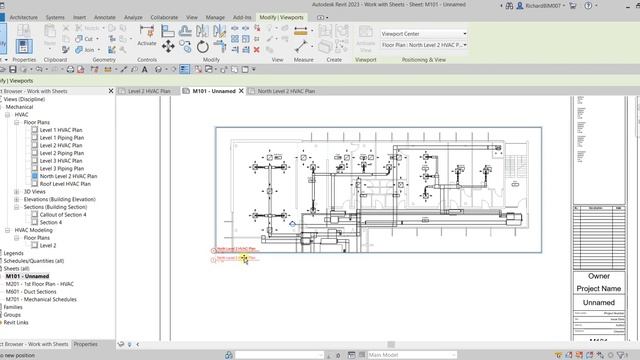This screenshot has width=640, height=360.
Task: Switch to North Level 2 HVAC Plan view tab
Action: (x=286, y=91)
